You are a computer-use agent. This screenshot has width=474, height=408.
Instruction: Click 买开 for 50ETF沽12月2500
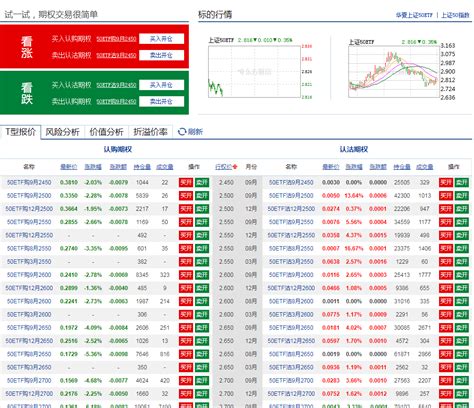tap(446, 209)
